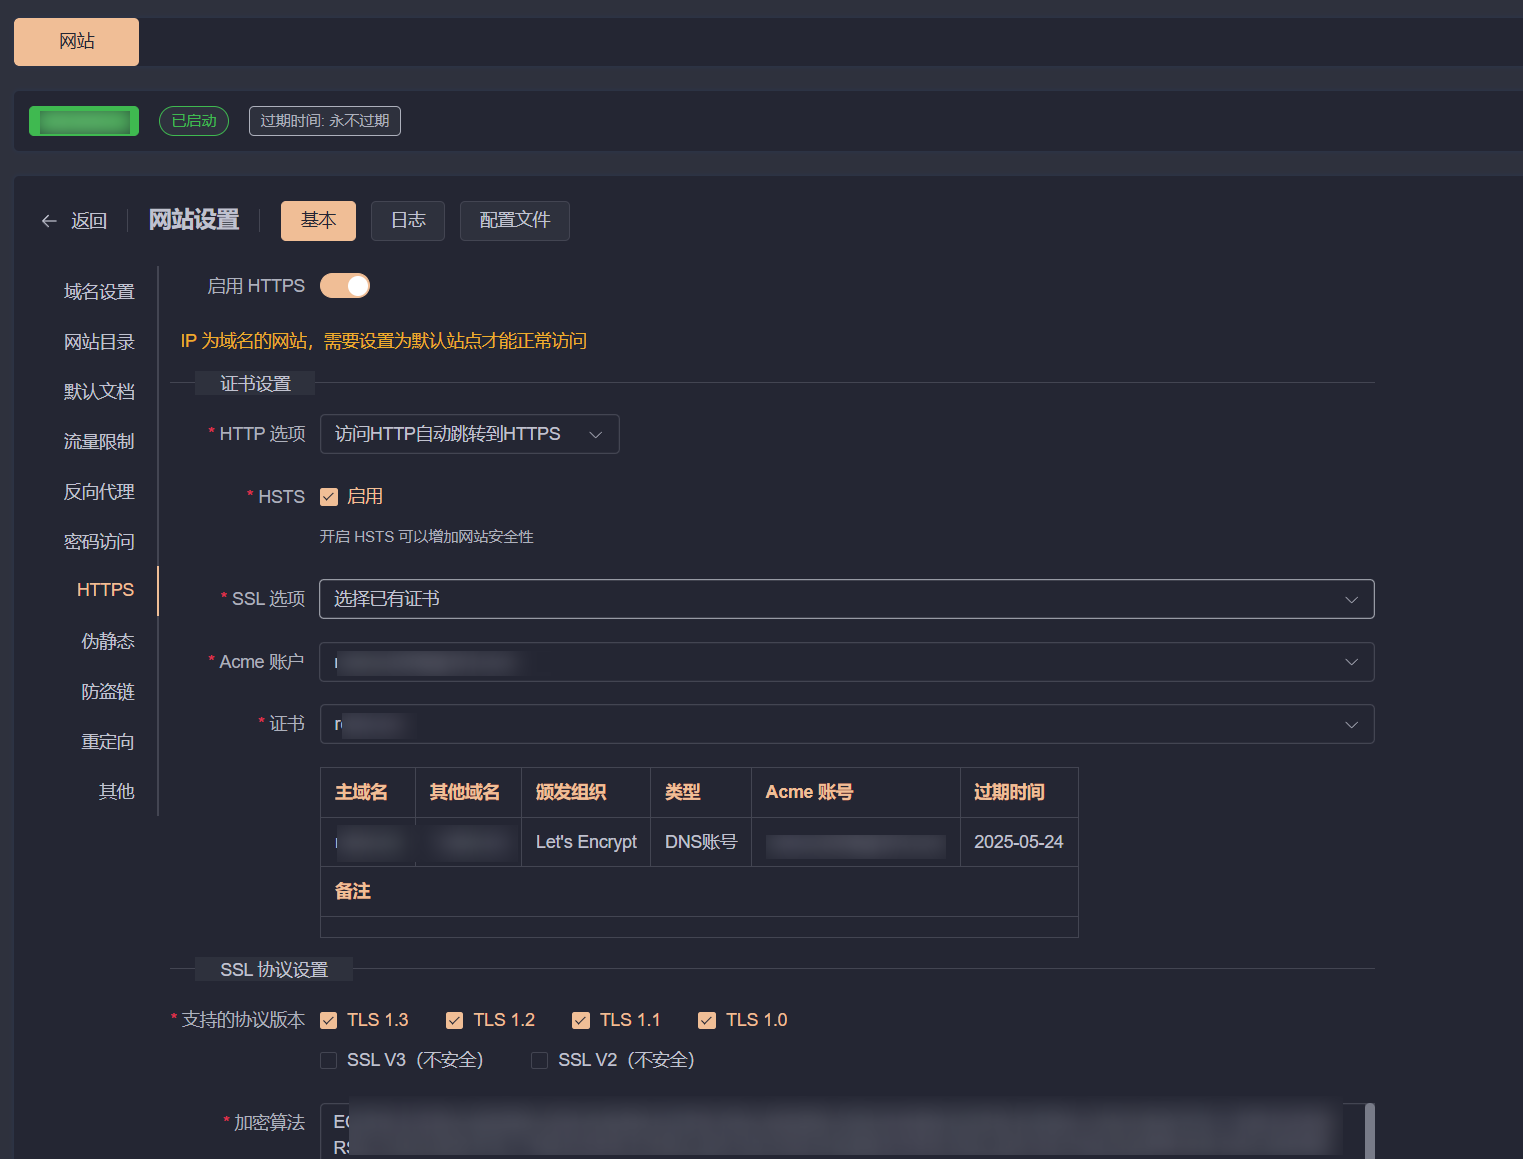Image resolution: width=1523 pixels, height=1159 pixels.
Task: Switch to the 日志 tab
Action: pos(408,221)
